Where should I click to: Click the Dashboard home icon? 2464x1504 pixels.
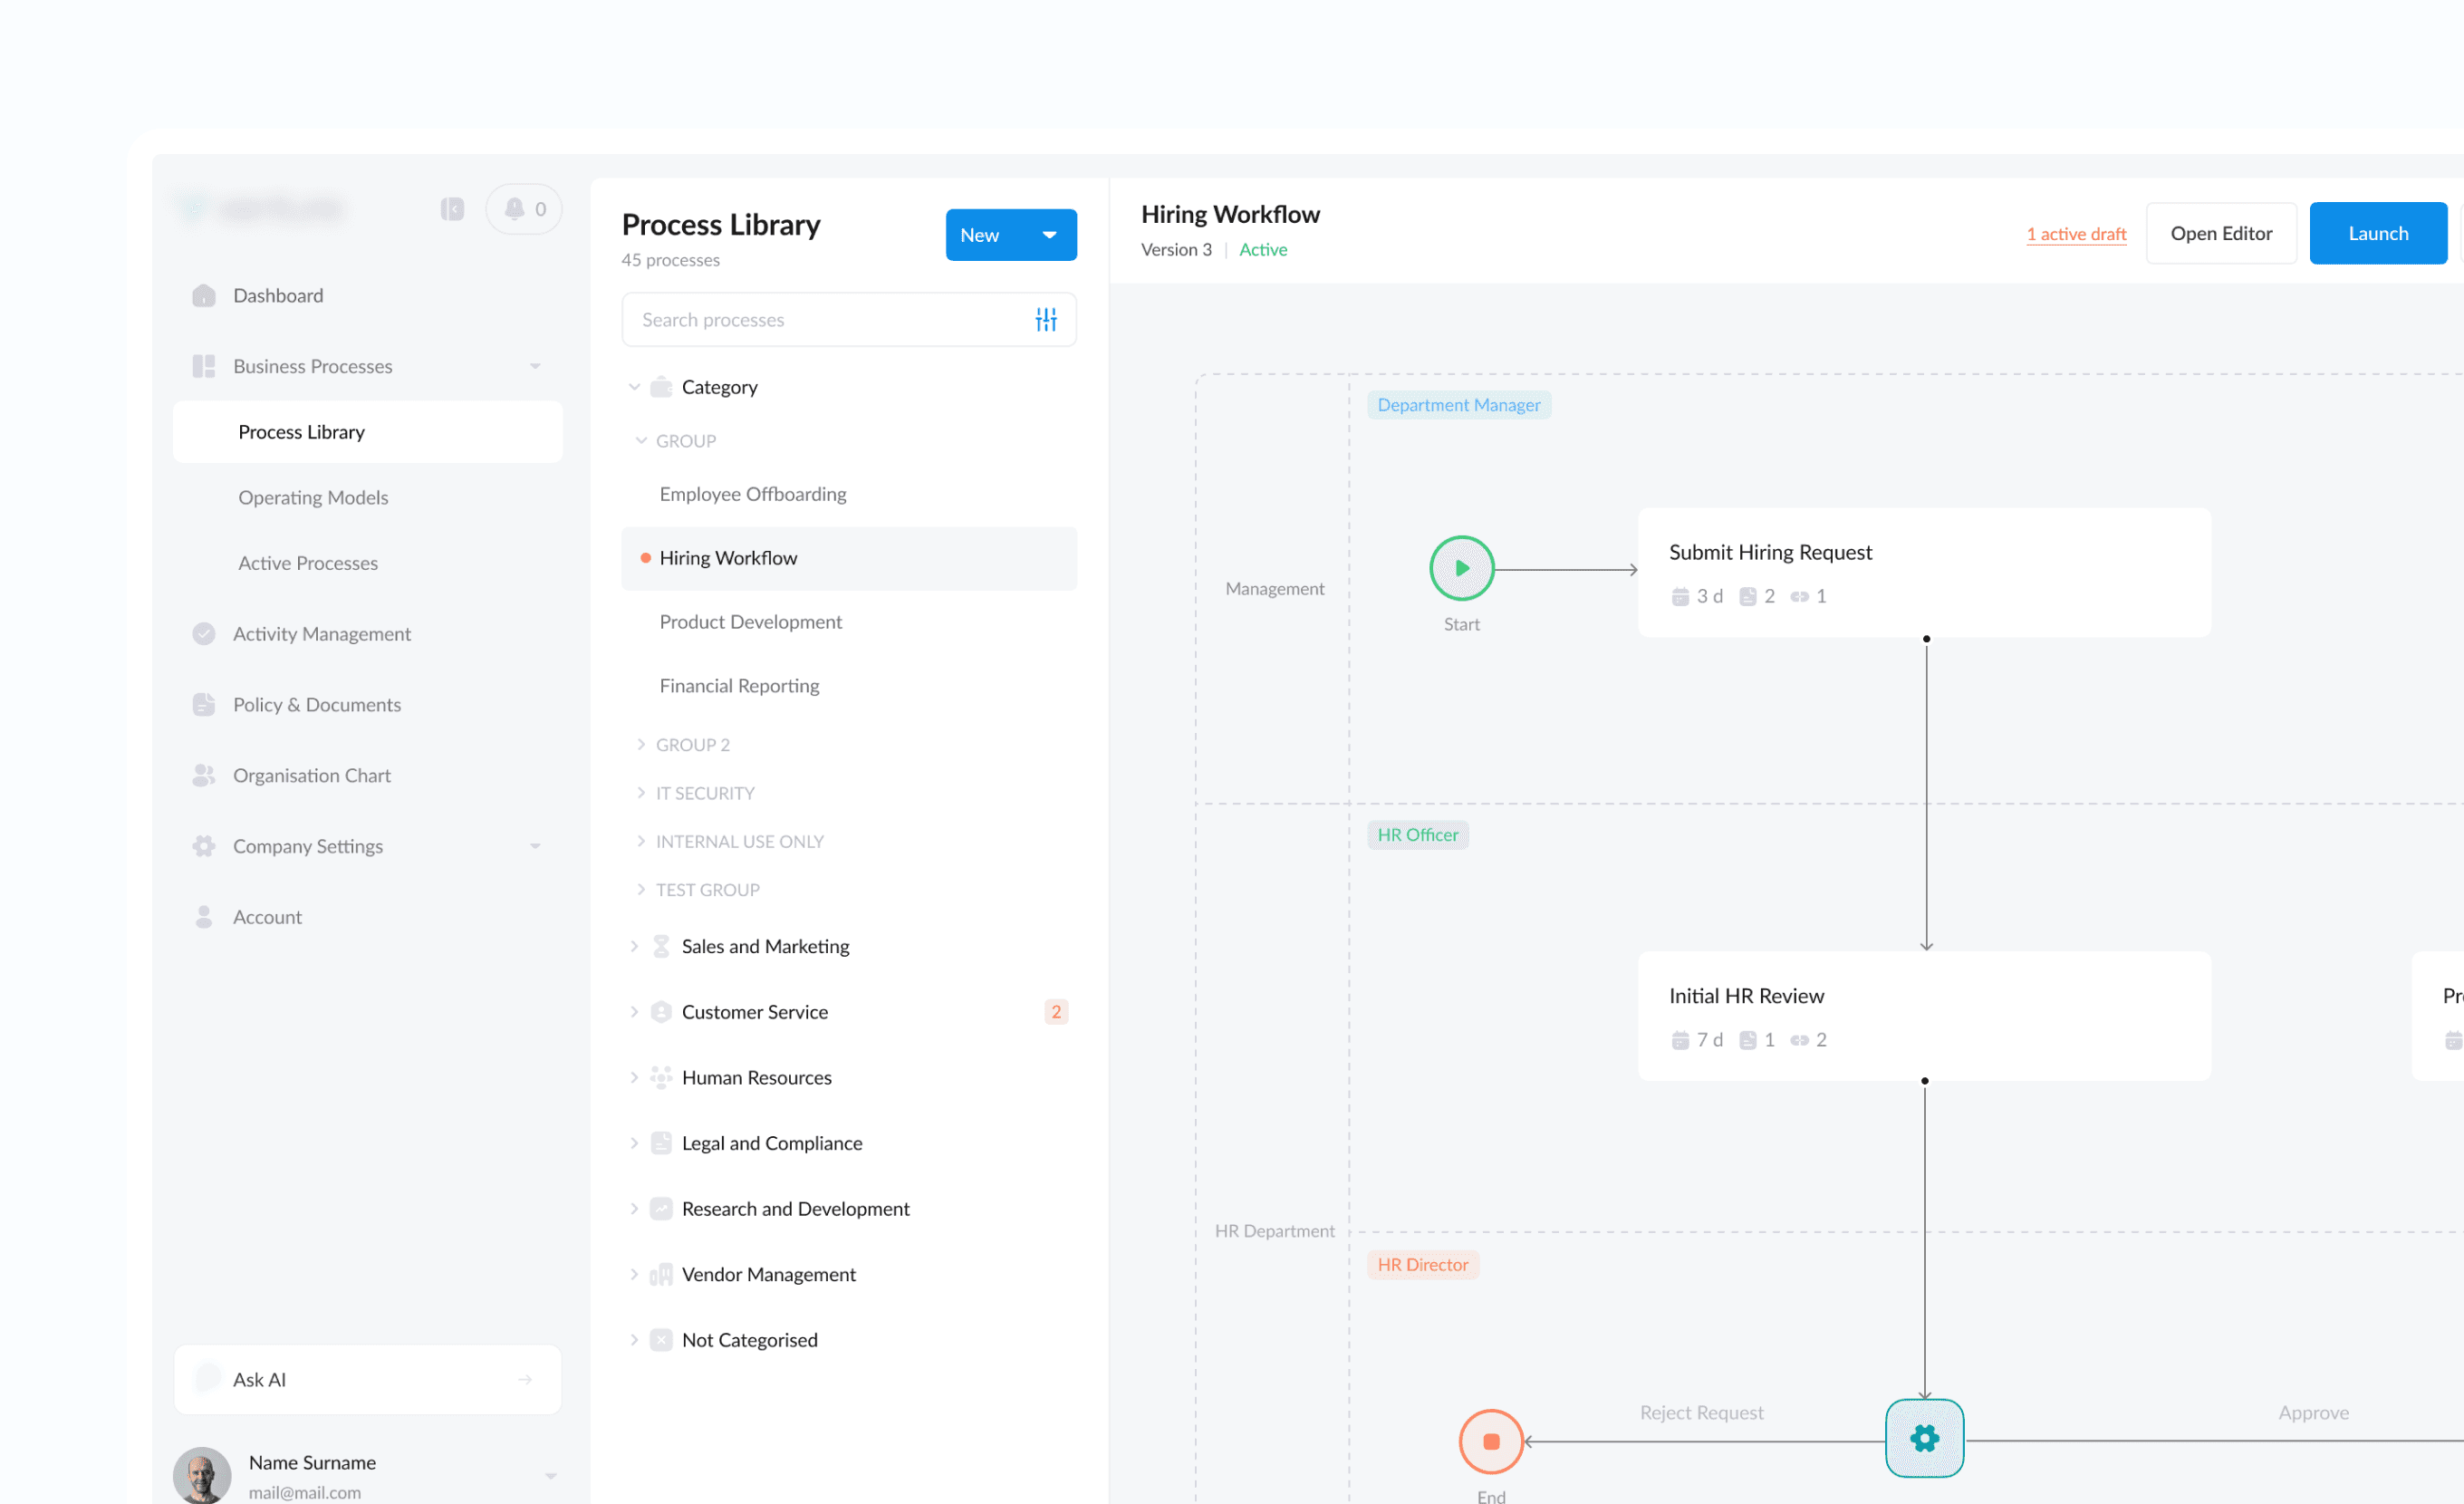pyautogui.click(x=204, y=296)
